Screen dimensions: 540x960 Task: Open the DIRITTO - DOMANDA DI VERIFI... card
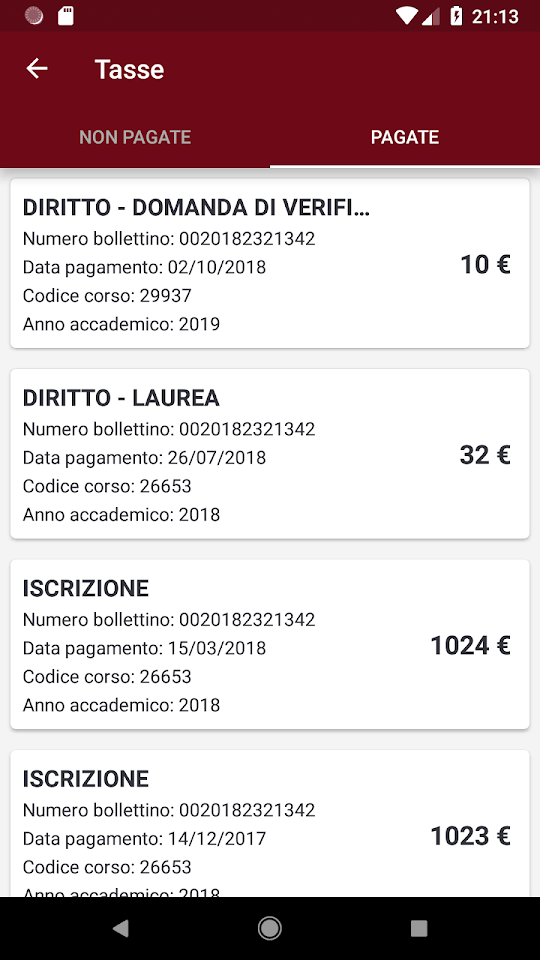(270, 263)
